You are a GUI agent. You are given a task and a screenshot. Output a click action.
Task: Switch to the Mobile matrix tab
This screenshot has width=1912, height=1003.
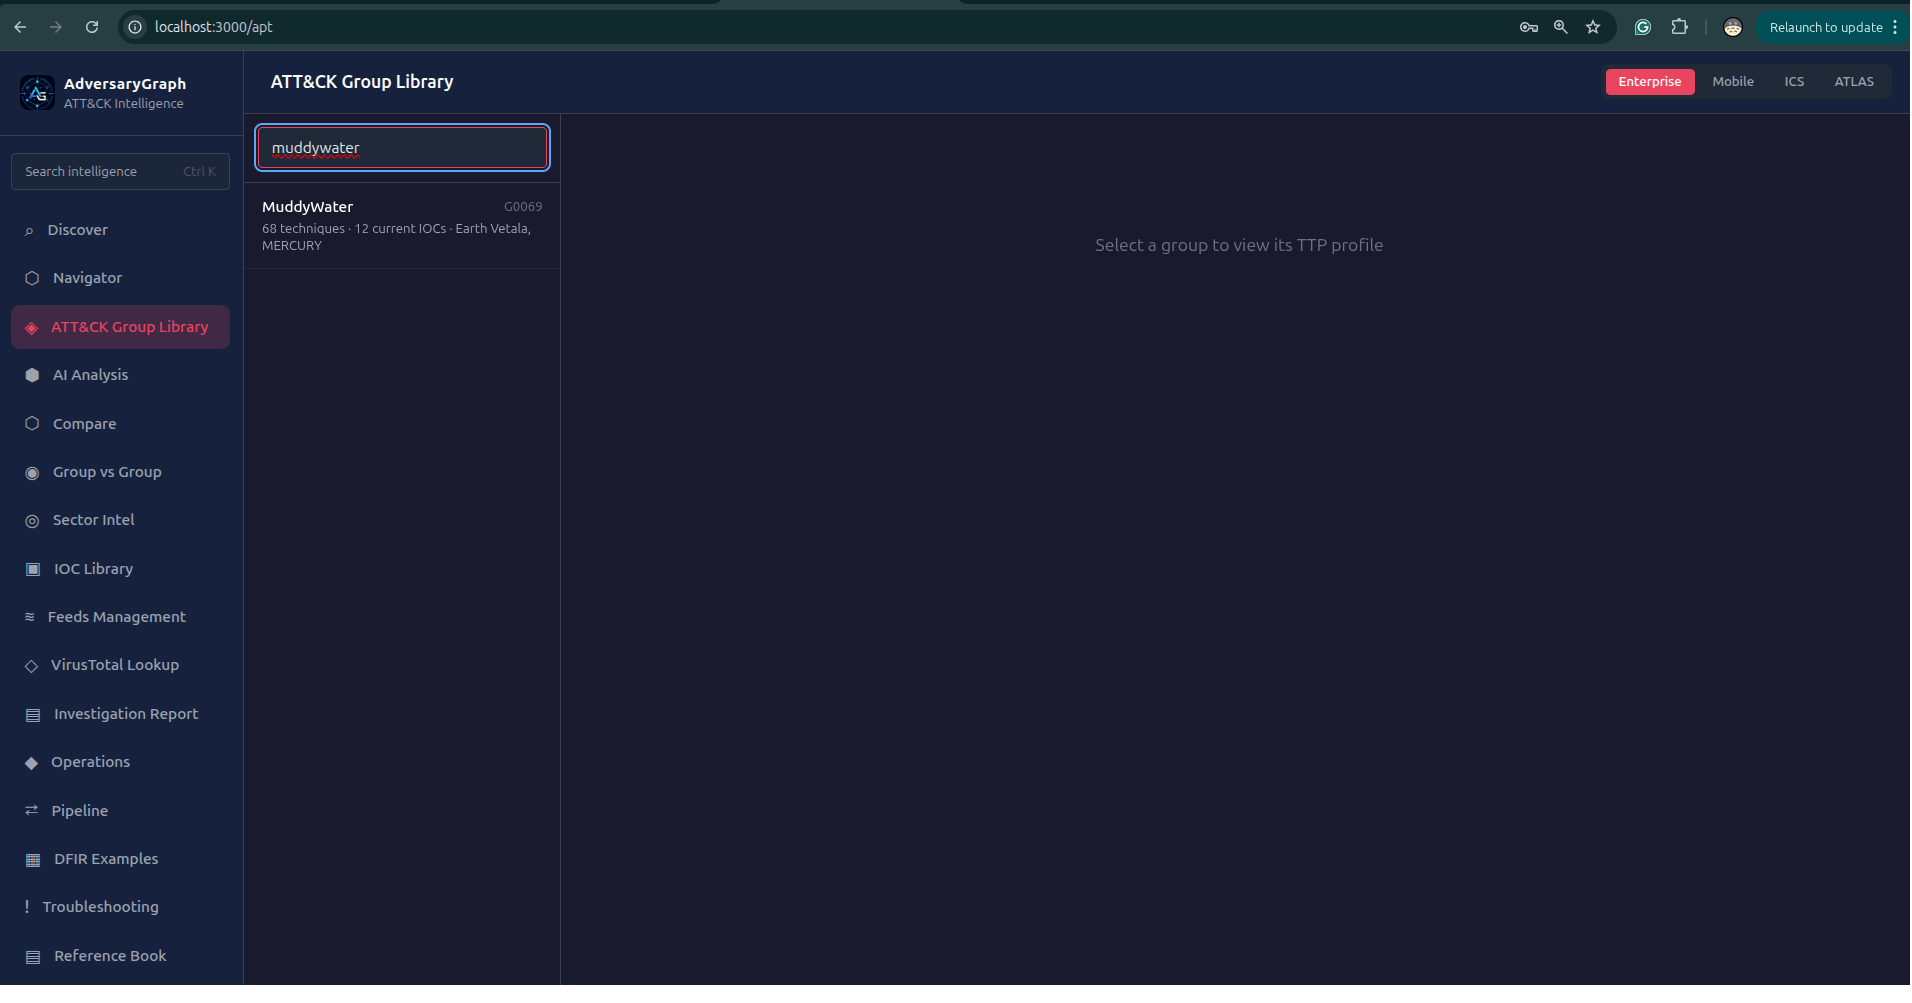click(1733, 82)
